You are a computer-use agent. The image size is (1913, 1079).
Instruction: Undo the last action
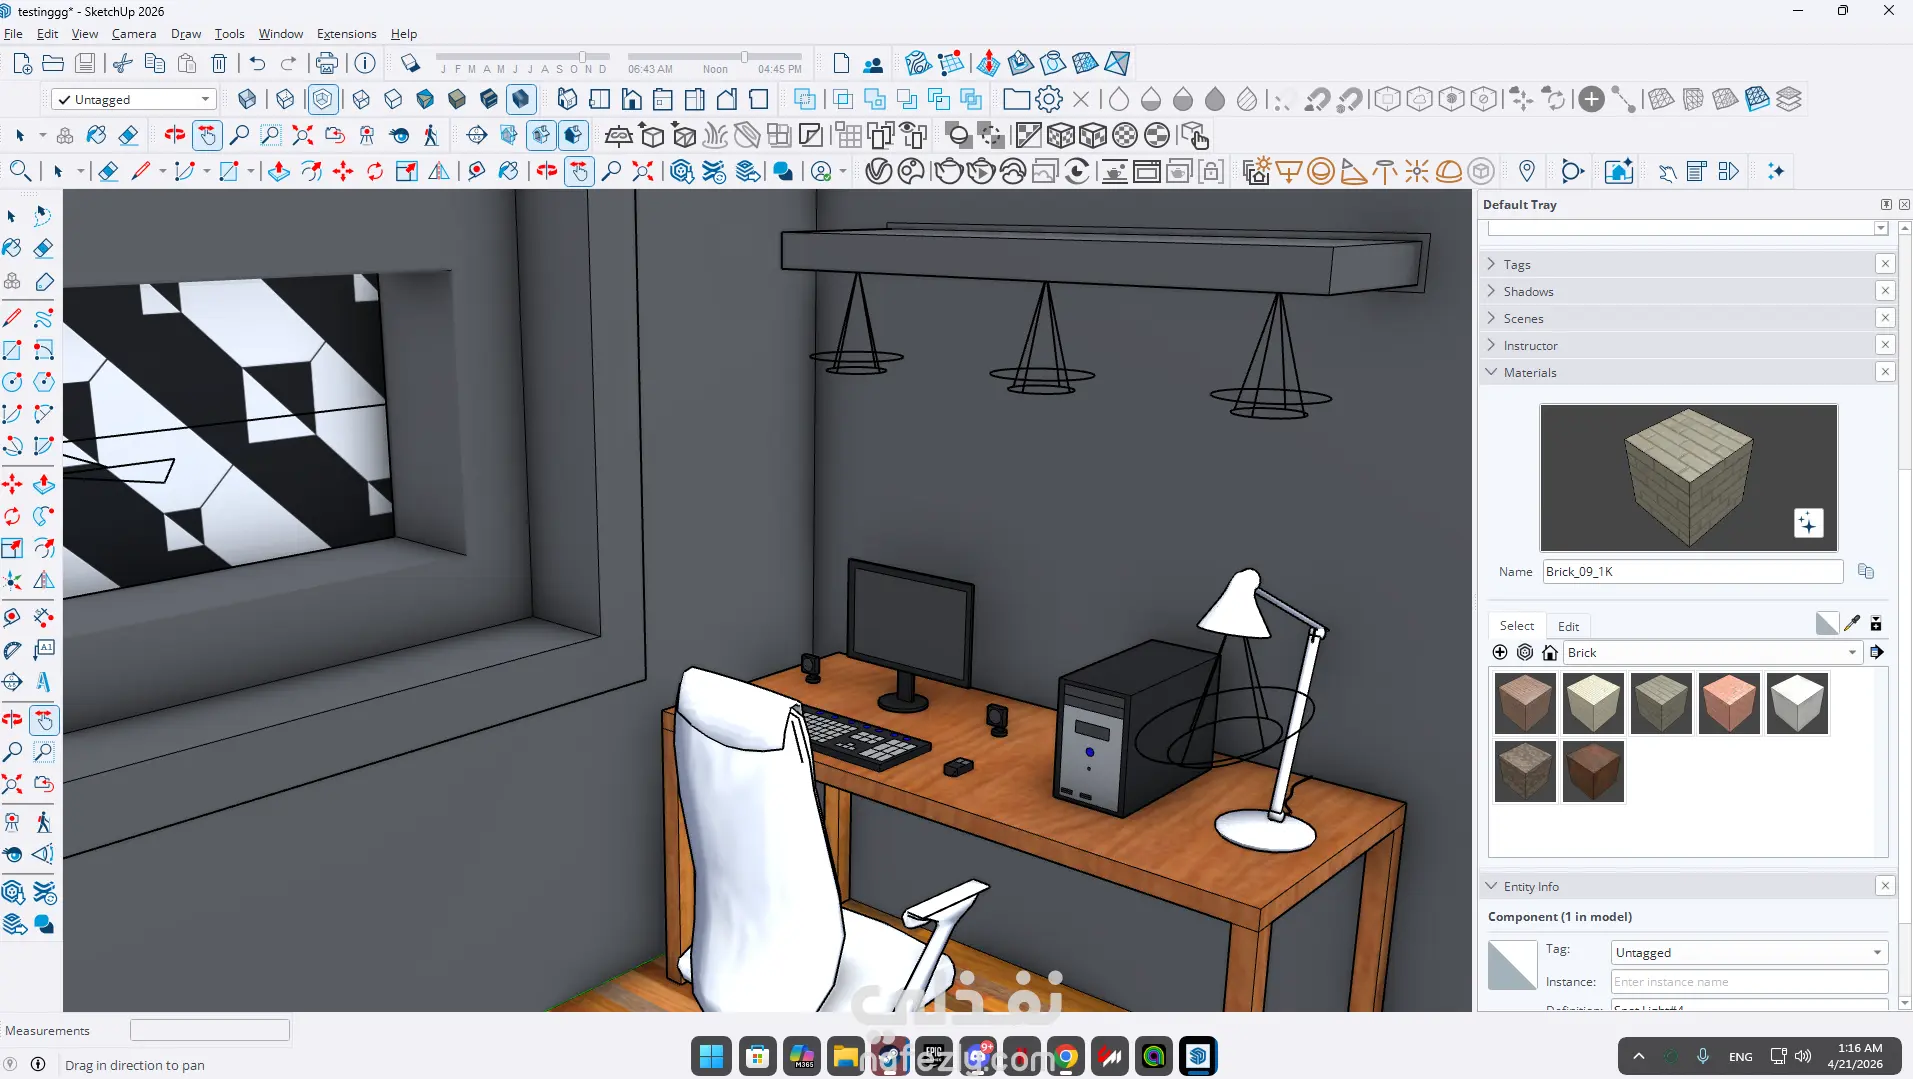click(257, 64)
